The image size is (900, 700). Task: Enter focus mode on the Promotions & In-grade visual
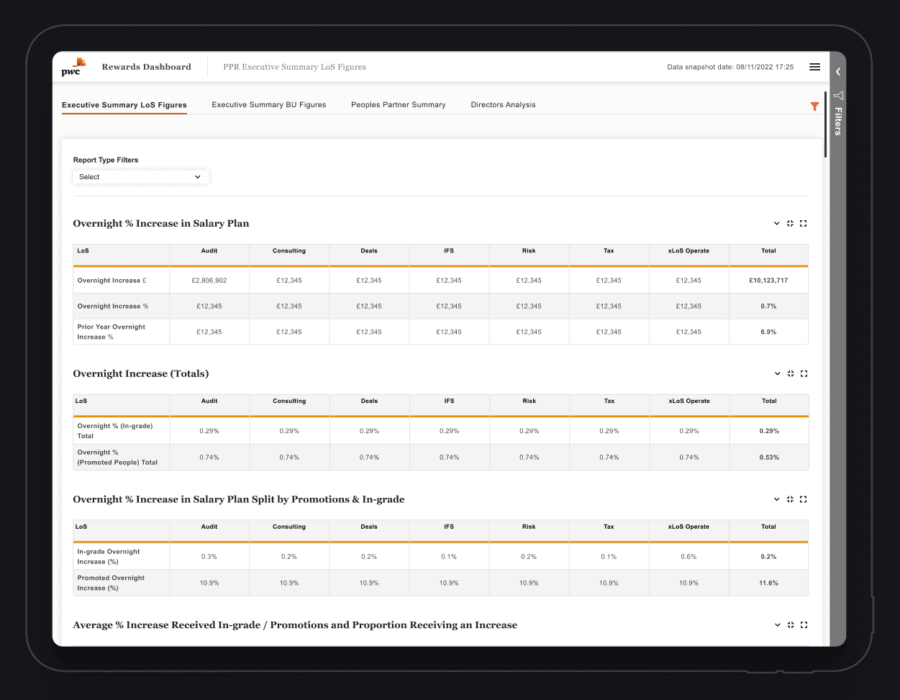coord(790,499)
